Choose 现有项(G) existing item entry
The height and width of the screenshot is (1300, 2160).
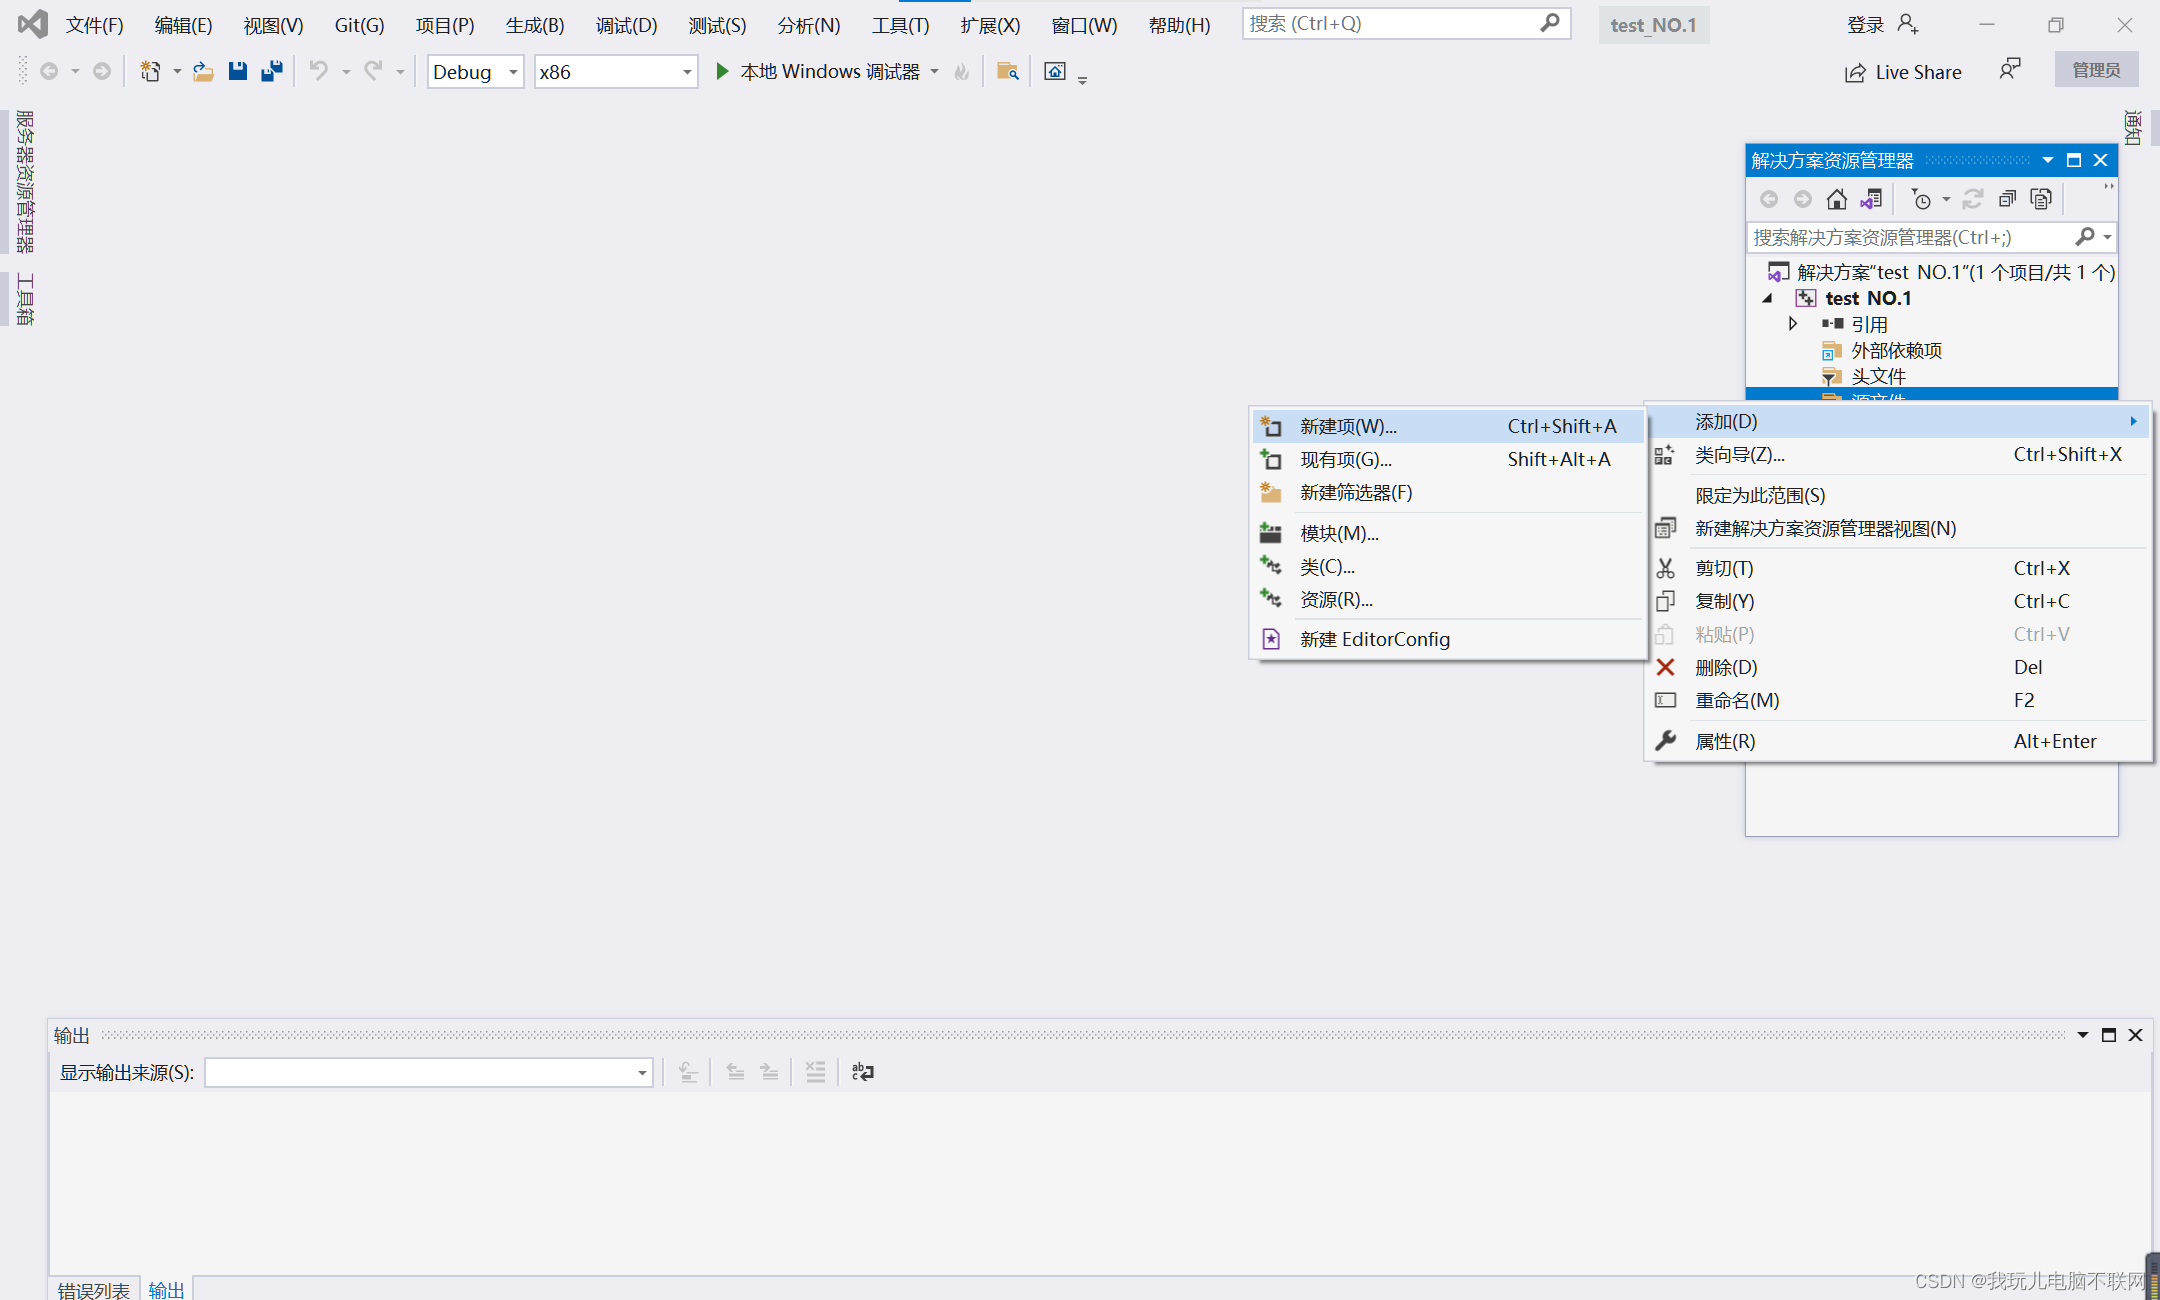tap(1345, 459)
